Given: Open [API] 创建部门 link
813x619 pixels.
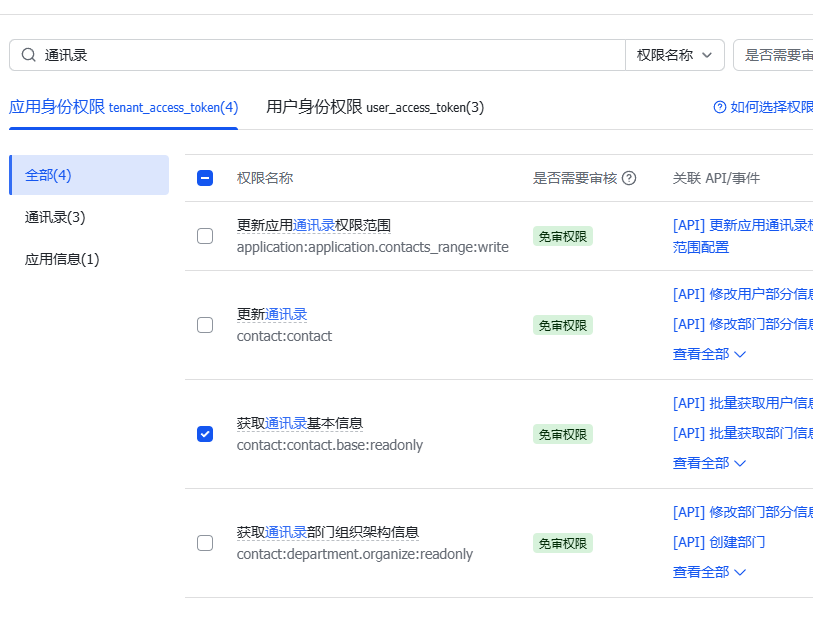Looking at the screenshot, I should coord(719,542).
